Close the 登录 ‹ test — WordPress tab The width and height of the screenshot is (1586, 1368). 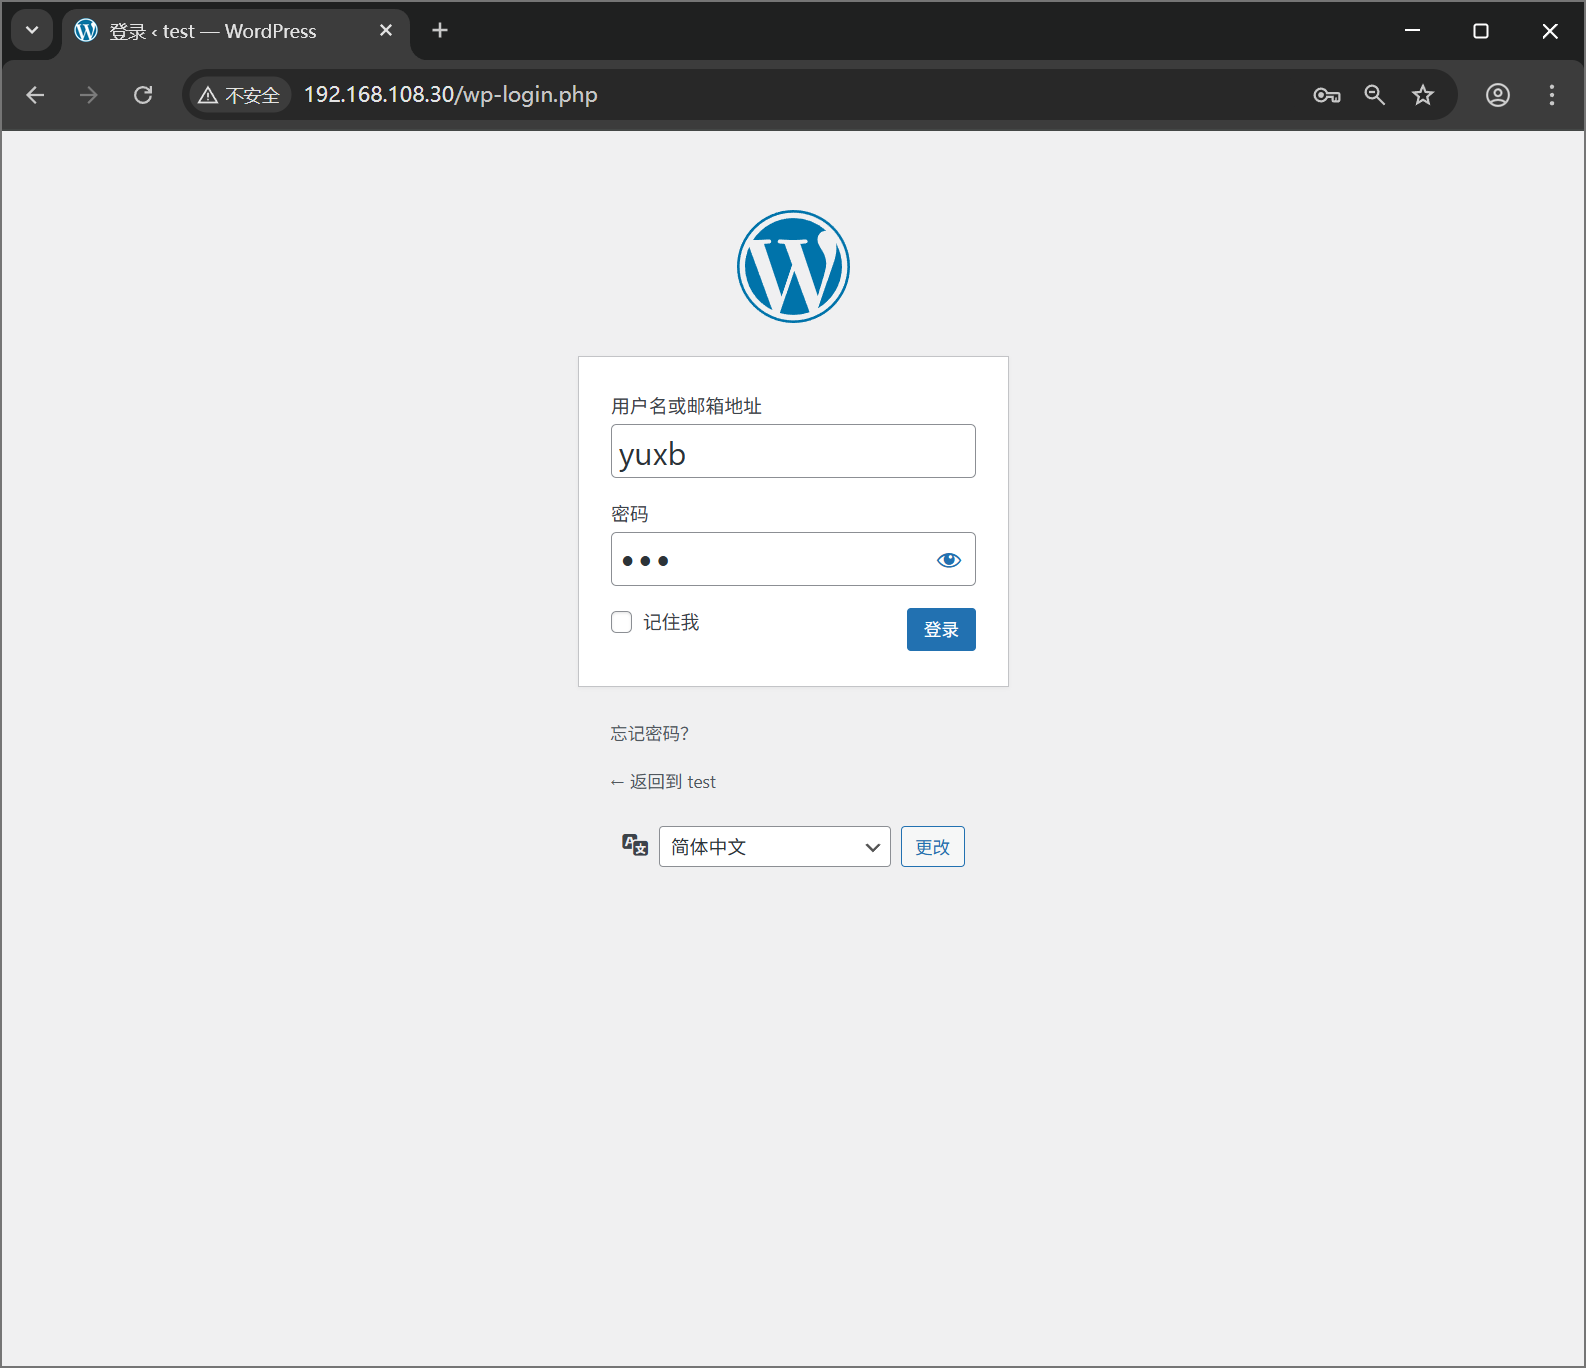pos(386,31)
